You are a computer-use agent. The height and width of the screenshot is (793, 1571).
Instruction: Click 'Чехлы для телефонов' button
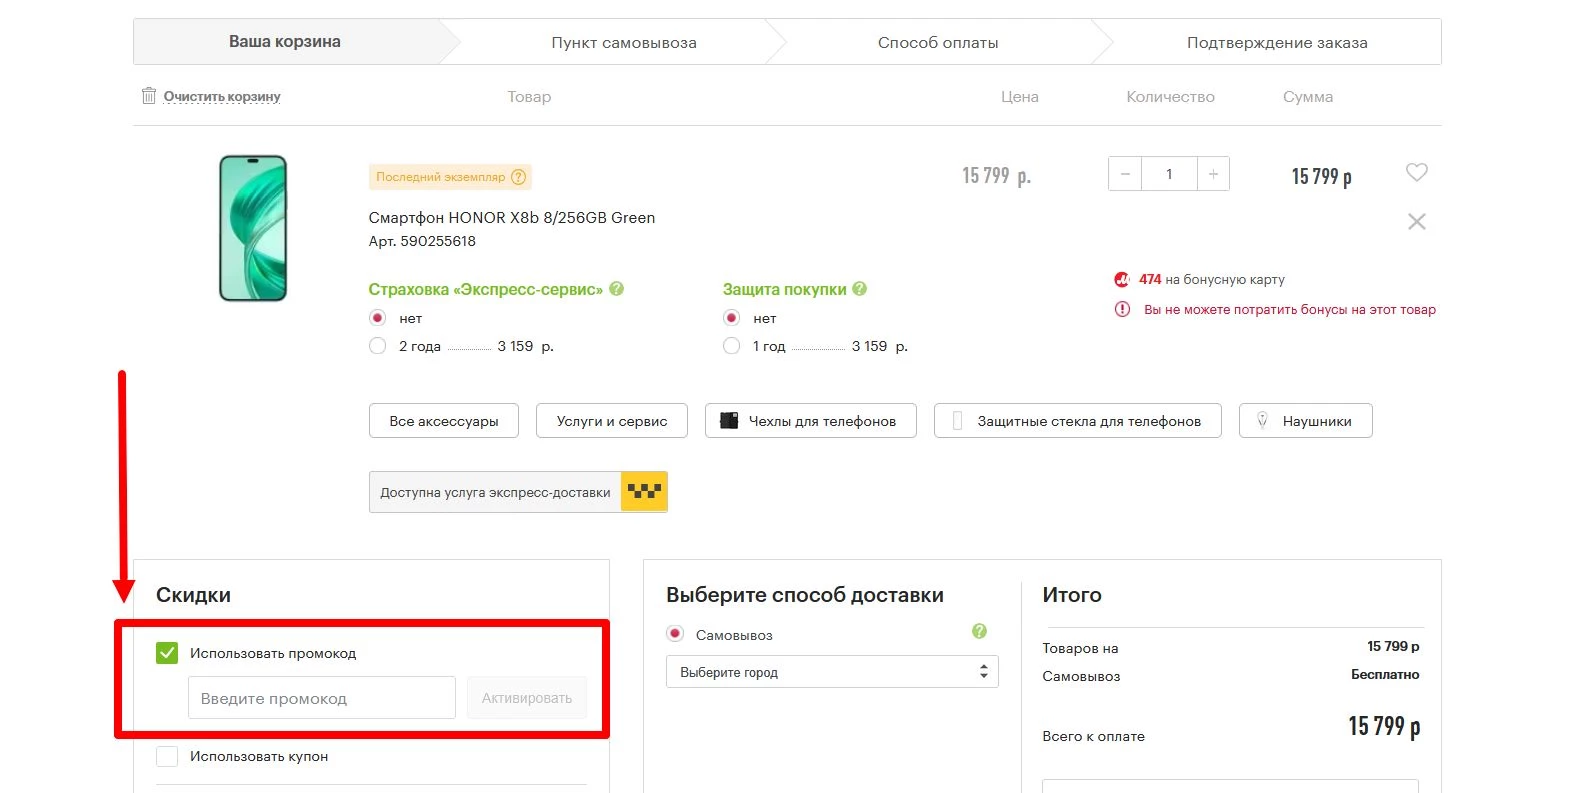[810, 421]
